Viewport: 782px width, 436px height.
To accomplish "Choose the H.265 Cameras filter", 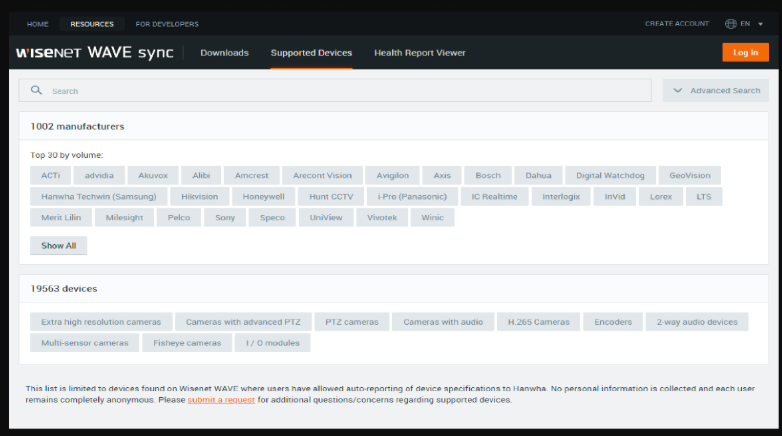I will tap(538, 322).
